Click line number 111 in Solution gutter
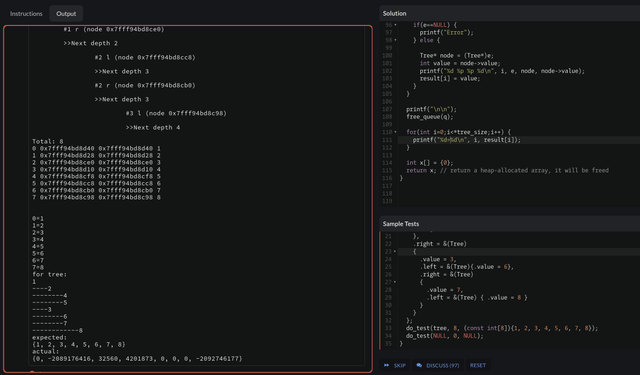Screen dimensions: 640x375 click(387, 140)
